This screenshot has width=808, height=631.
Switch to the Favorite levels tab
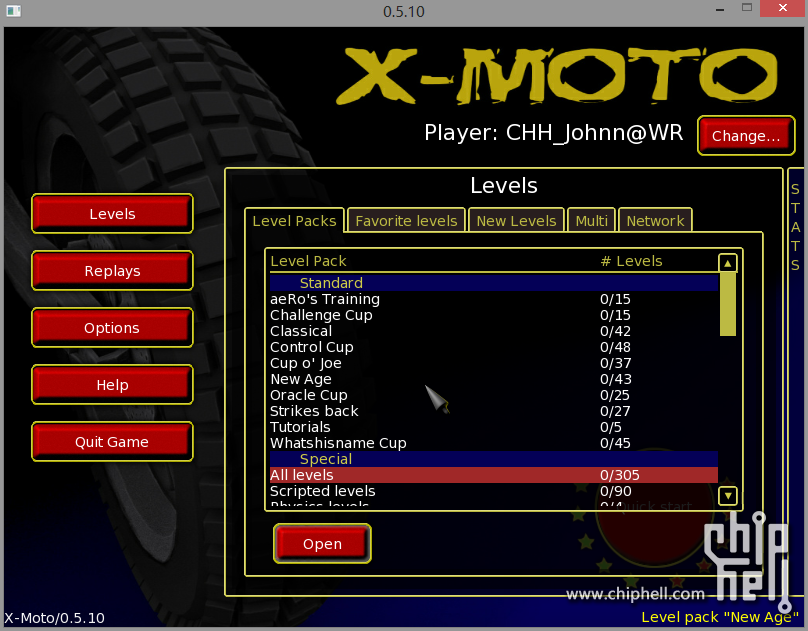click(406, 221)
